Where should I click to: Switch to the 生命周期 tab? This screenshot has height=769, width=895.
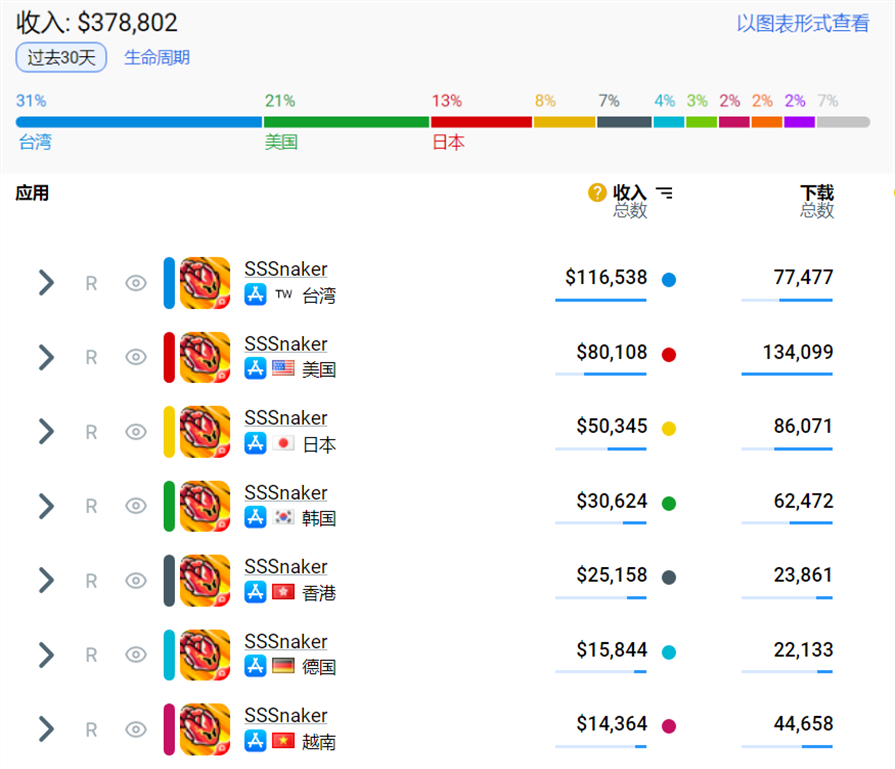[157, 58]
